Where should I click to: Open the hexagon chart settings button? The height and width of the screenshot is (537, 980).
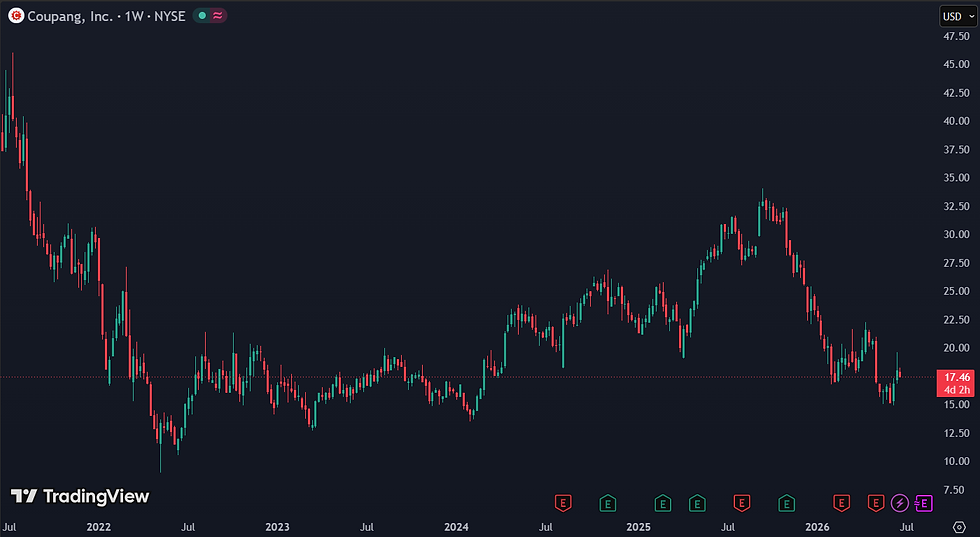pyautogui.click(x=959, y=527)
